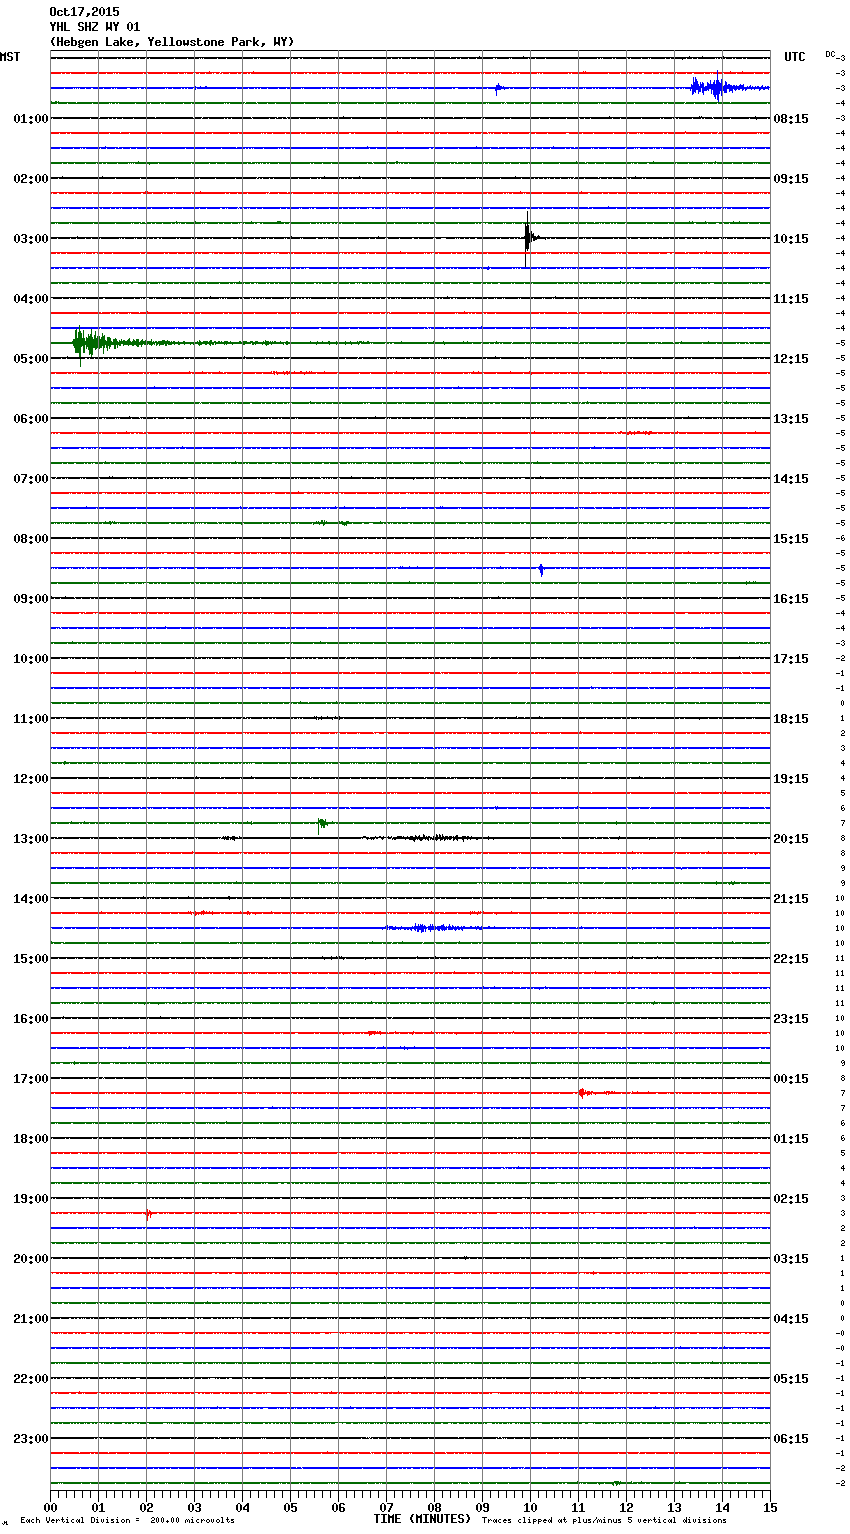Click the red event on the 17:15 trace

tap(590, 1093)
